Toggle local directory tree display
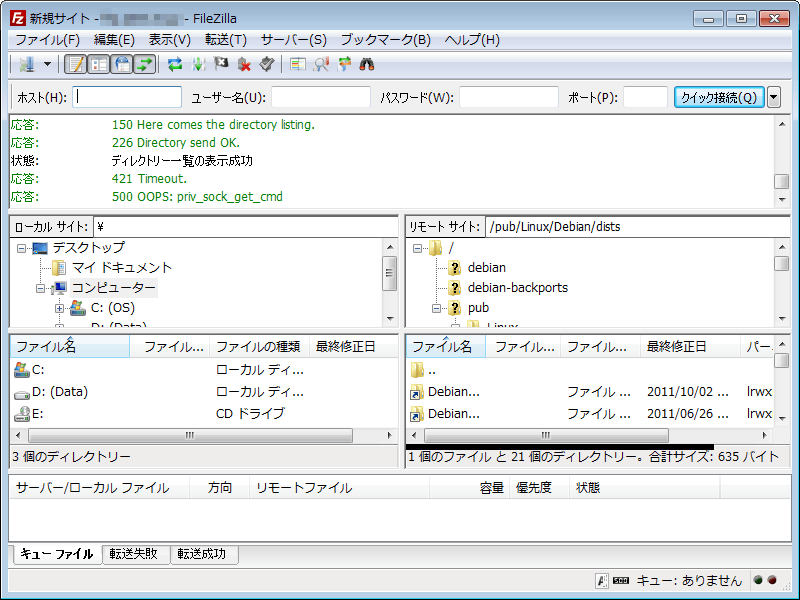 [x=98, y=64]
